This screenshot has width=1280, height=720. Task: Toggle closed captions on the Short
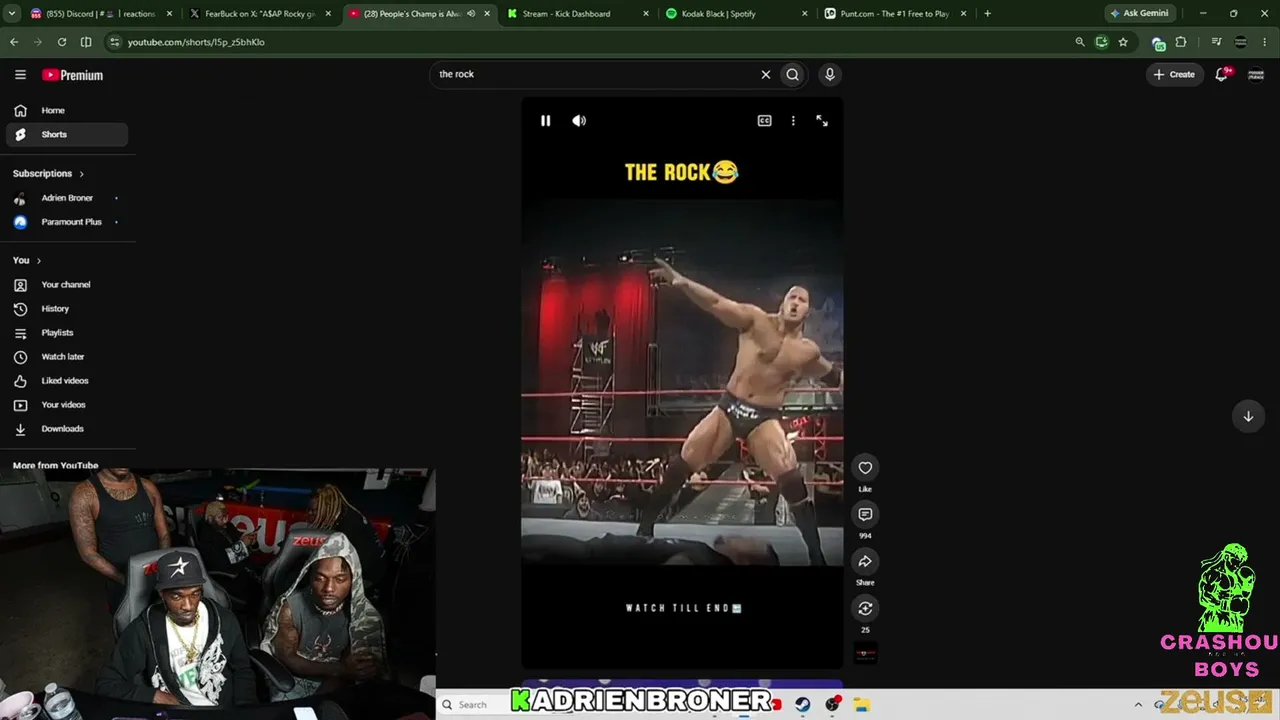[x=764, y=121]
